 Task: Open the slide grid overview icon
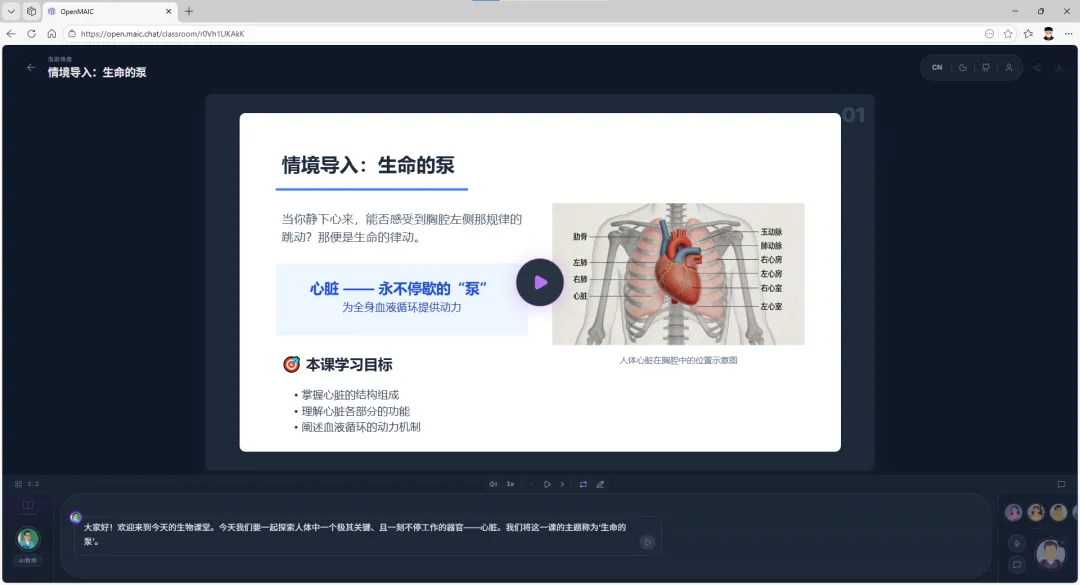pos(19,484)
